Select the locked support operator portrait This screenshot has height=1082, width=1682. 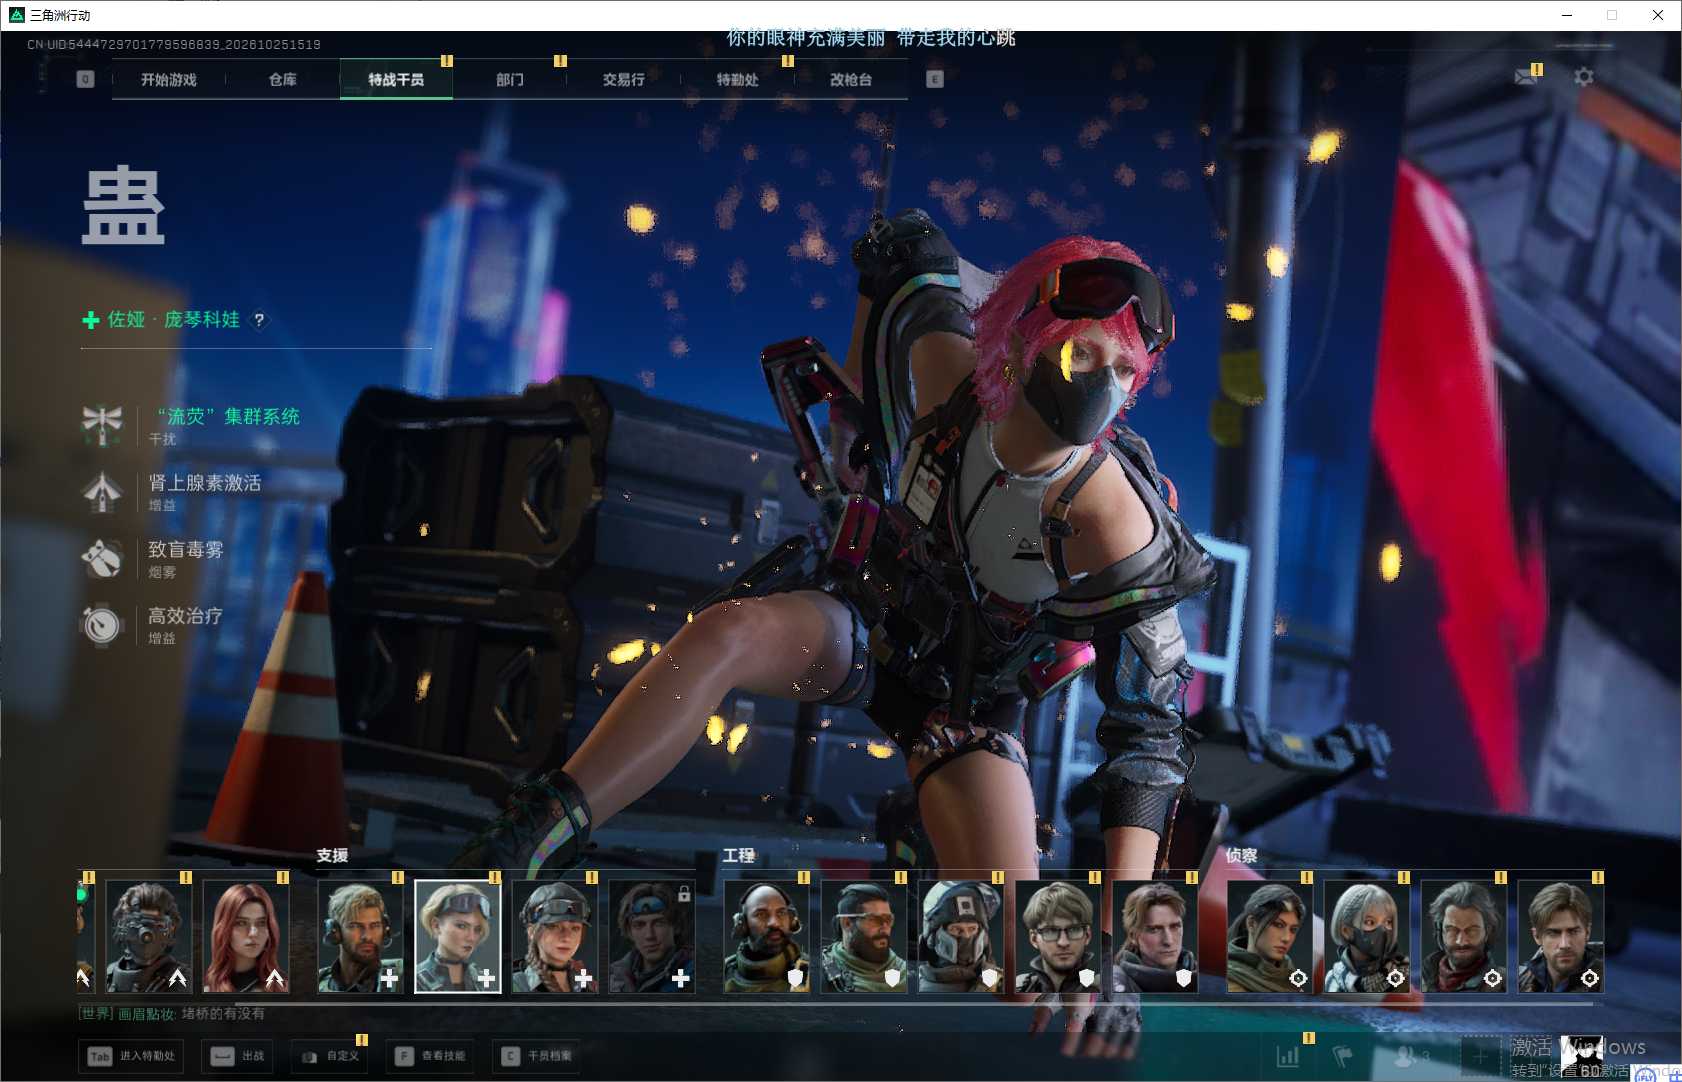click(x=652, y=936)
